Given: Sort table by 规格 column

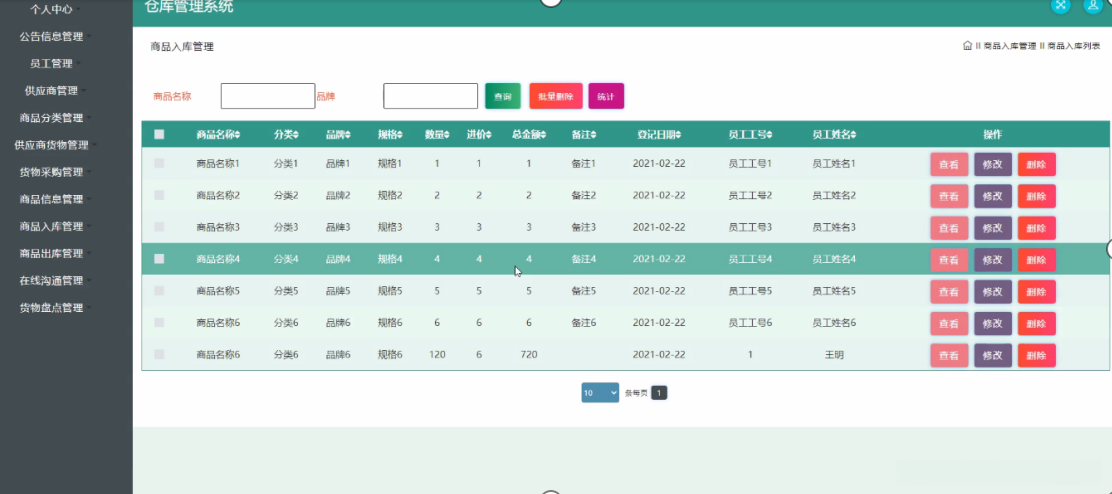Looking at the screenshot, I should coord(390,135).
